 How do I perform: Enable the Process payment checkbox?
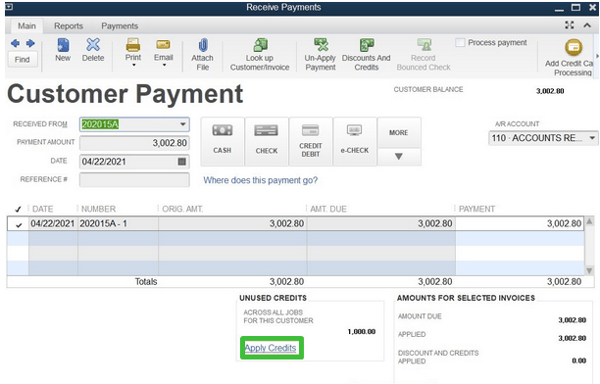(460, 42)
